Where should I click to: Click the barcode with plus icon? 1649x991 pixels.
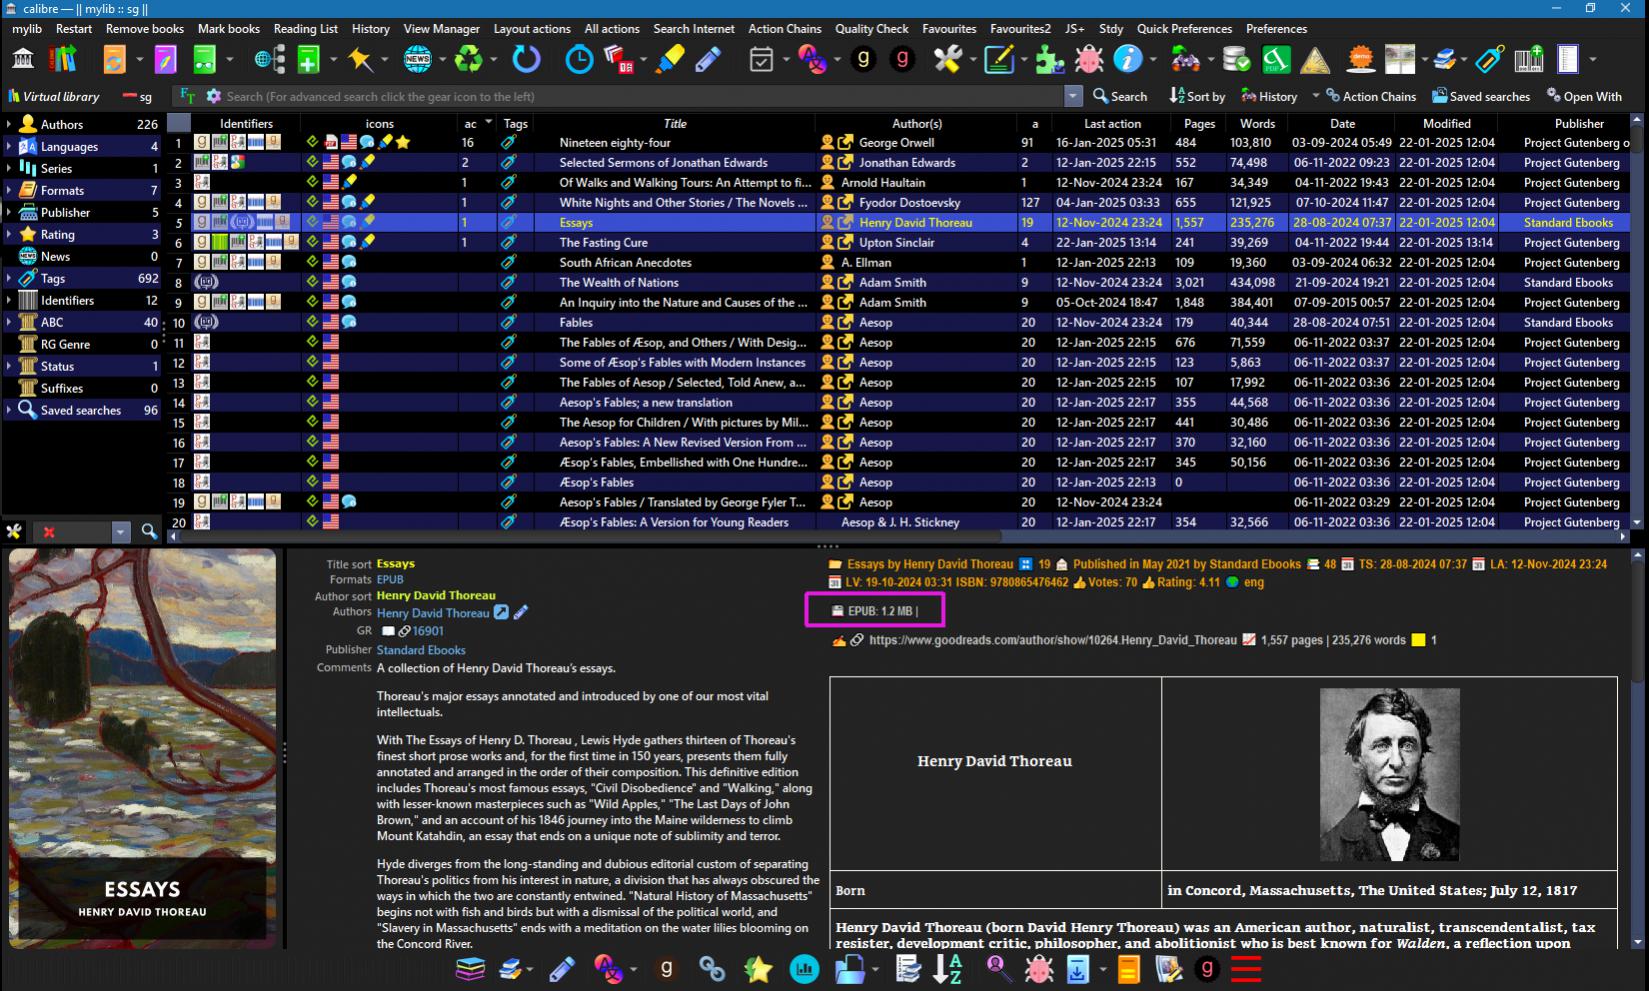click(1528, 60)
